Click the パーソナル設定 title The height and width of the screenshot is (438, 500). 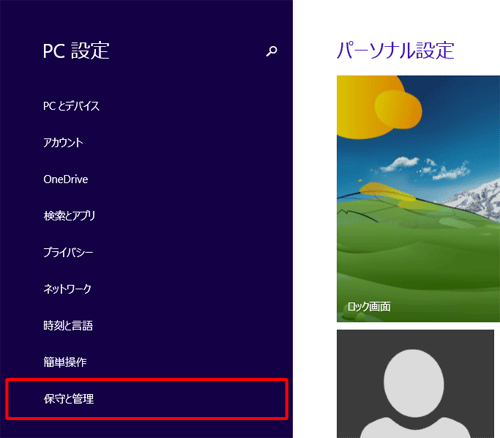tap(395, 51)
